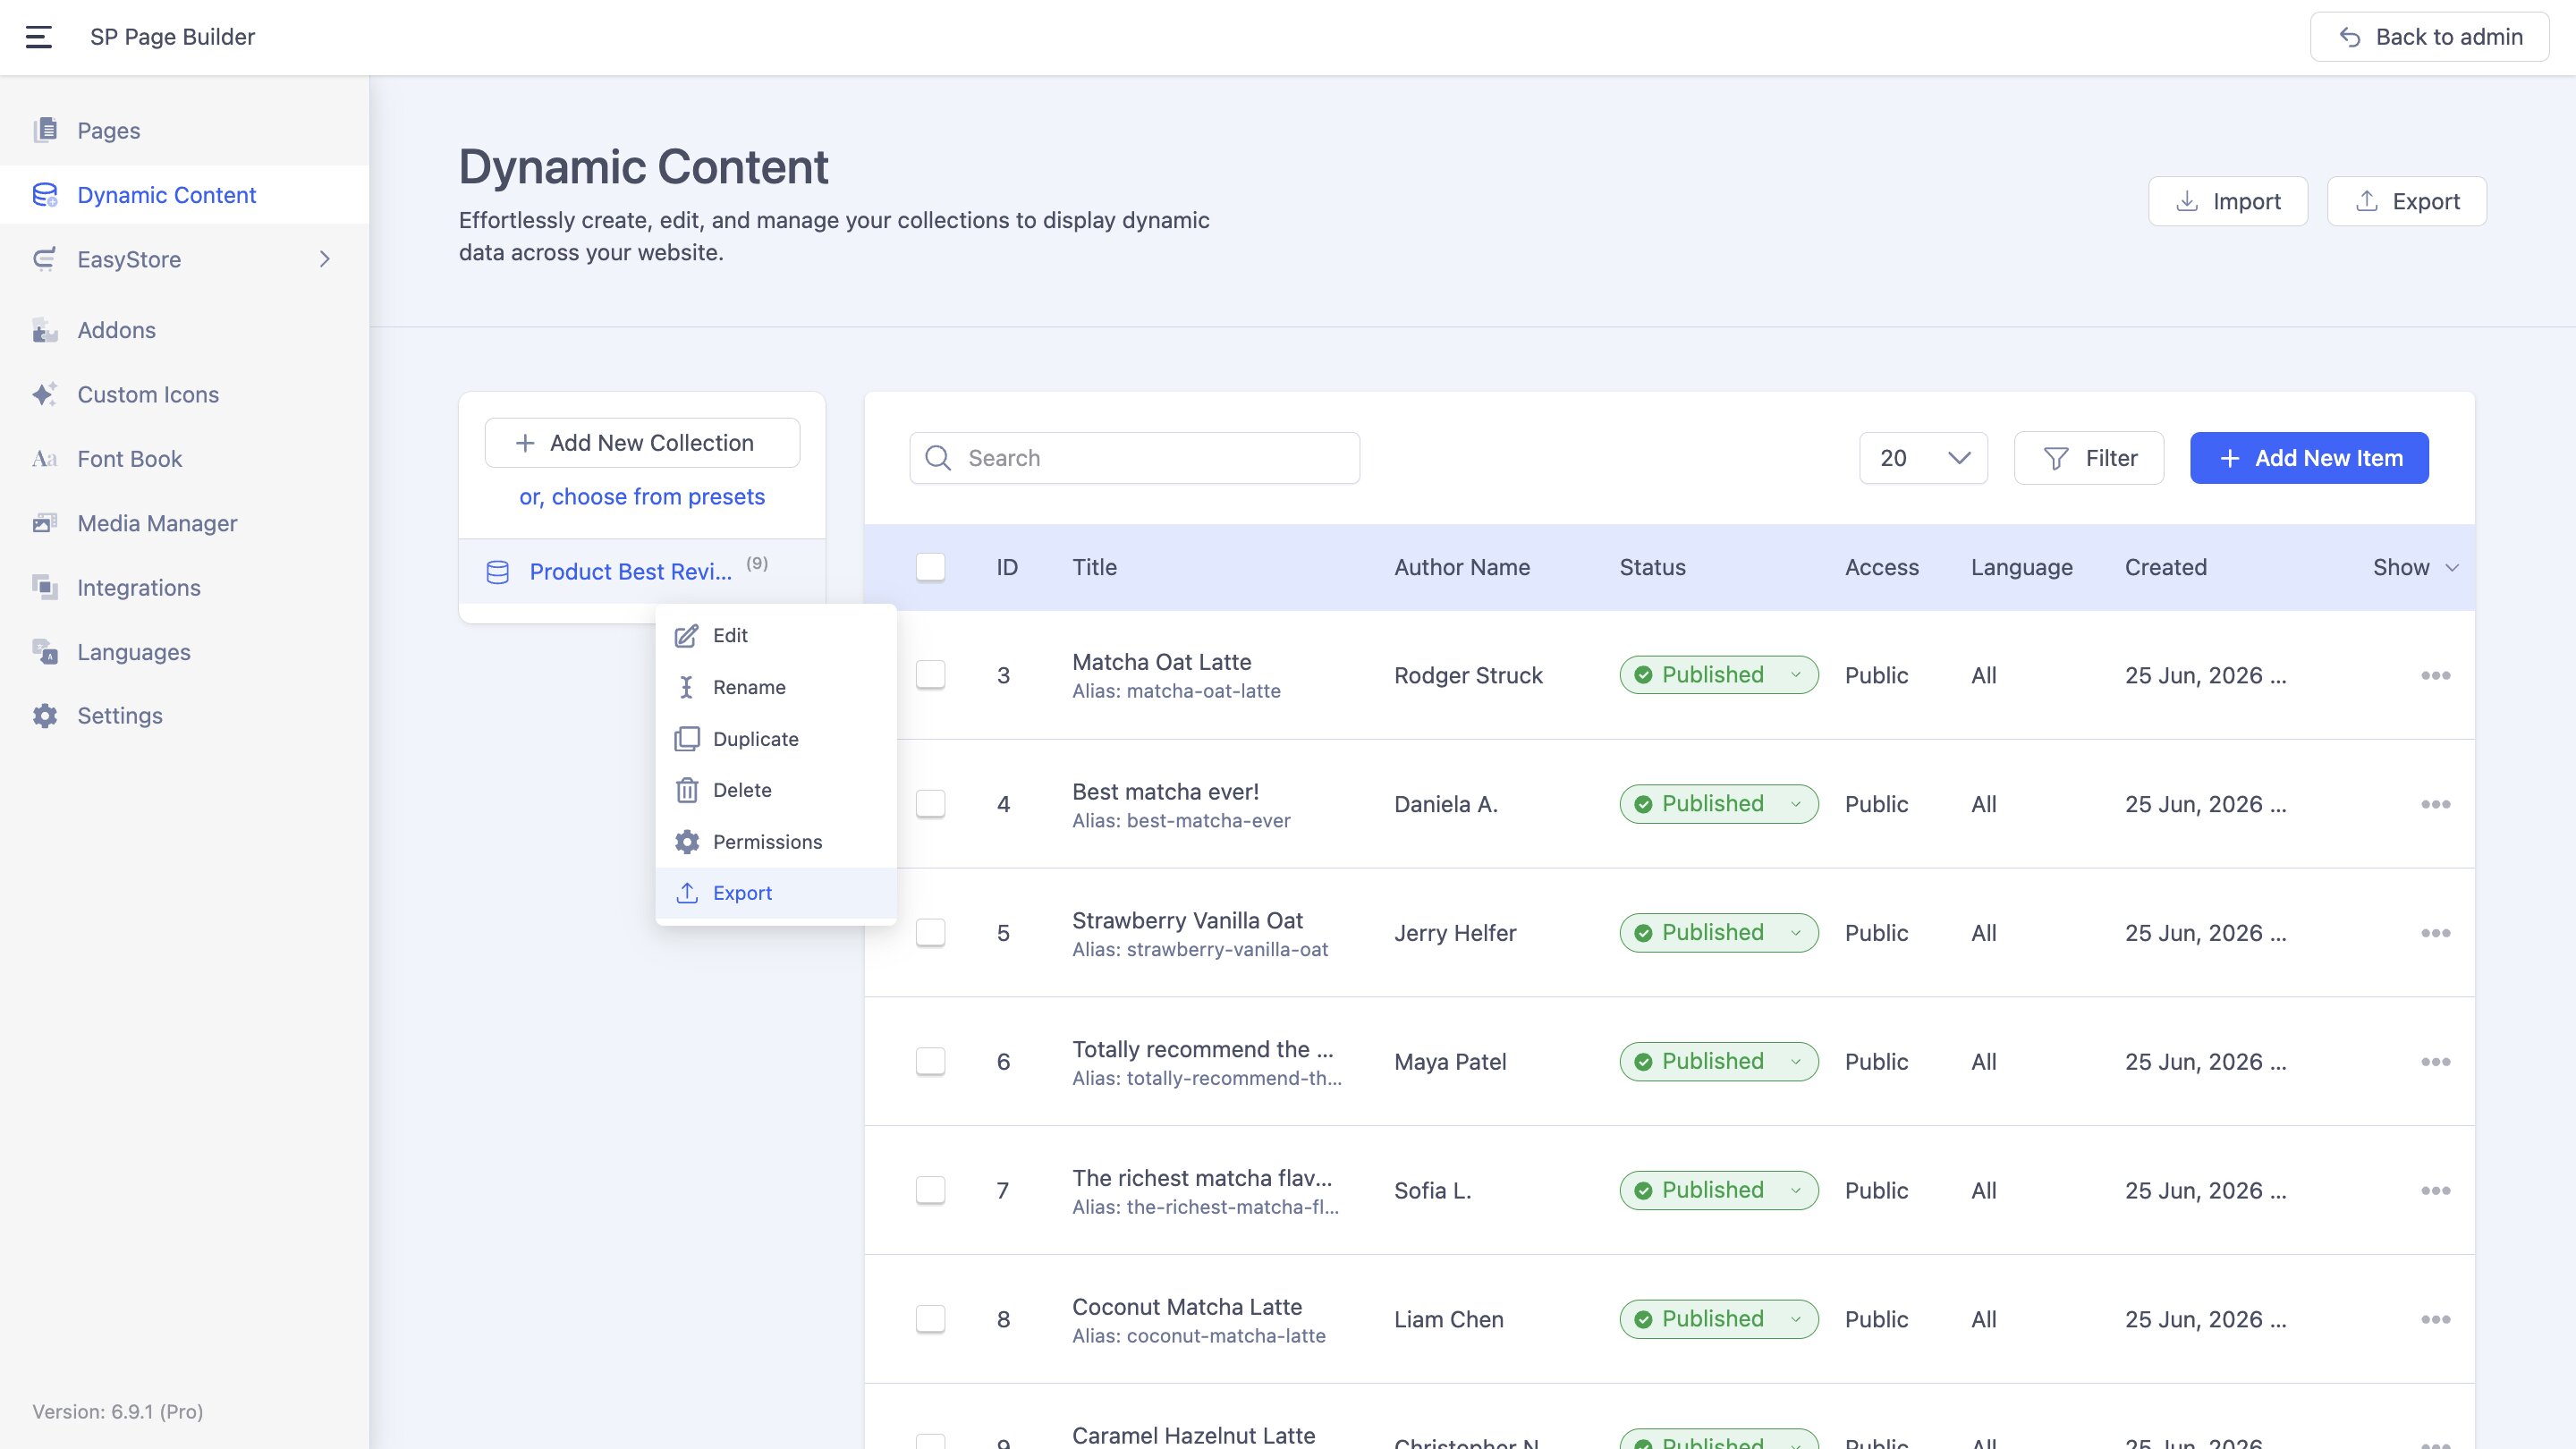The width and height of the screenshot is (2576, 1449).
Task: Open Media Manager
Action: [185, 523]
